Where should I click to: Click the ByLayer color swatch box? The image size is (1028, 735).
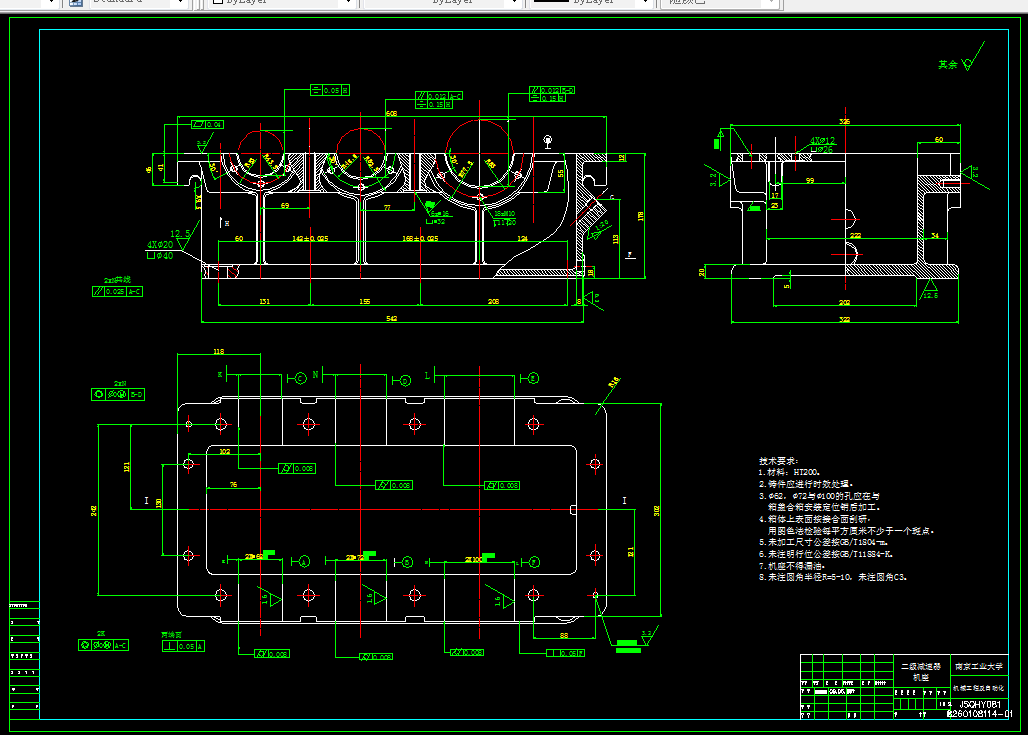point(218,2)
